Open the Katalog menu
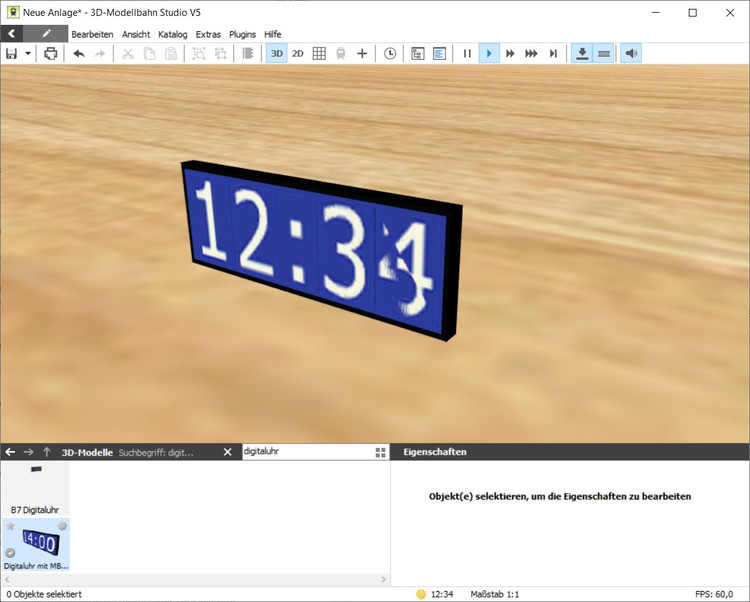This screenshot has height=602, width=750. (x=173, y=34)
